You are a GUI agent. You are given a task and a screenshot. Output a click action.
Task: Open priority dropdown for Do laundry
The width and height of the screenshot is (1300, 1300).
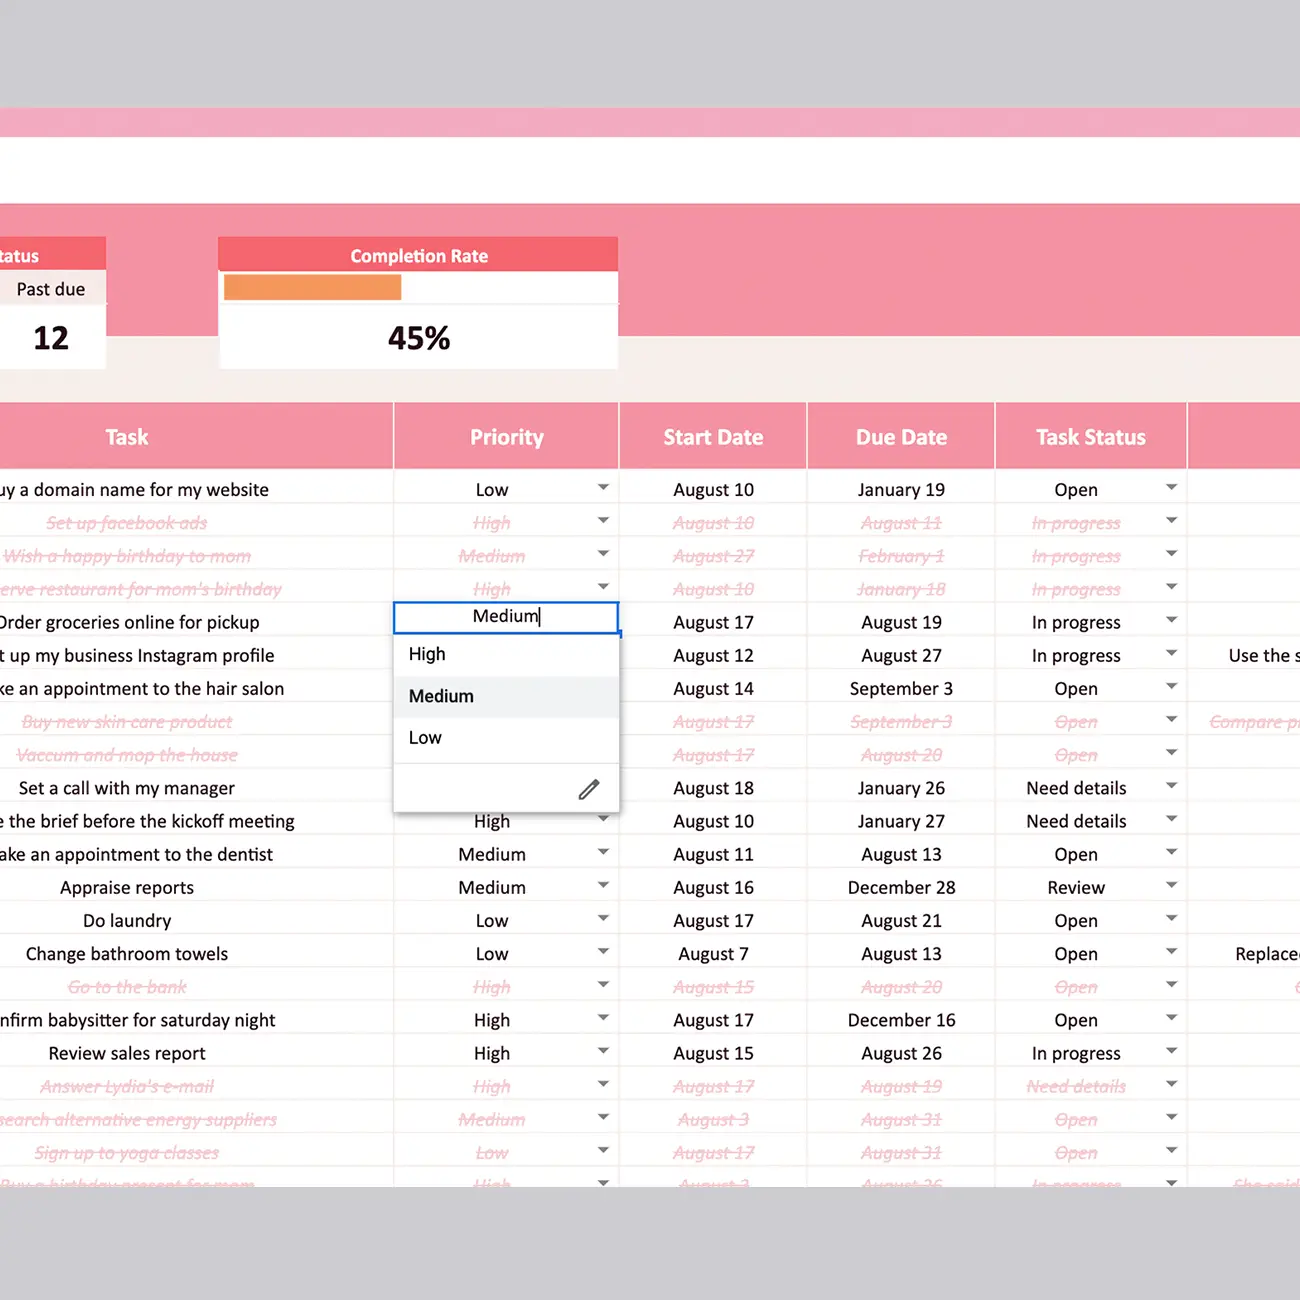pos(603,918)
